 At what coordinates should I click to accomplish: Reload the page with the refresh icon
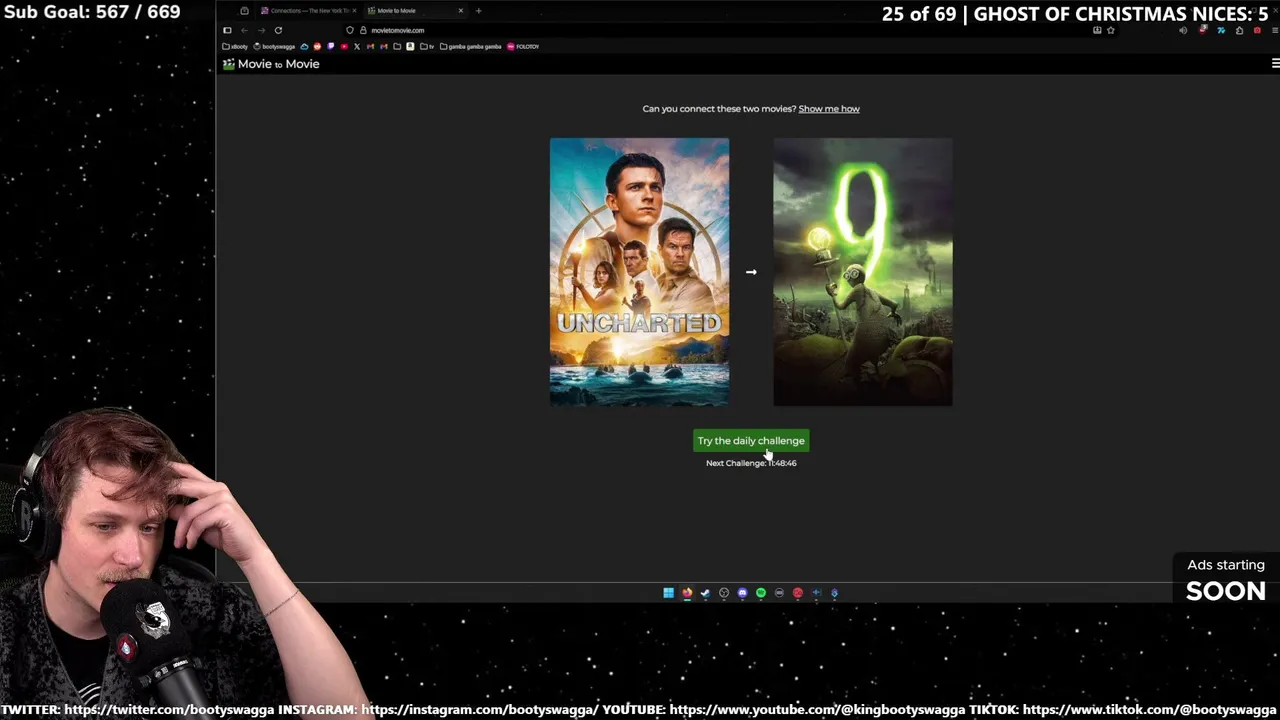278,31
